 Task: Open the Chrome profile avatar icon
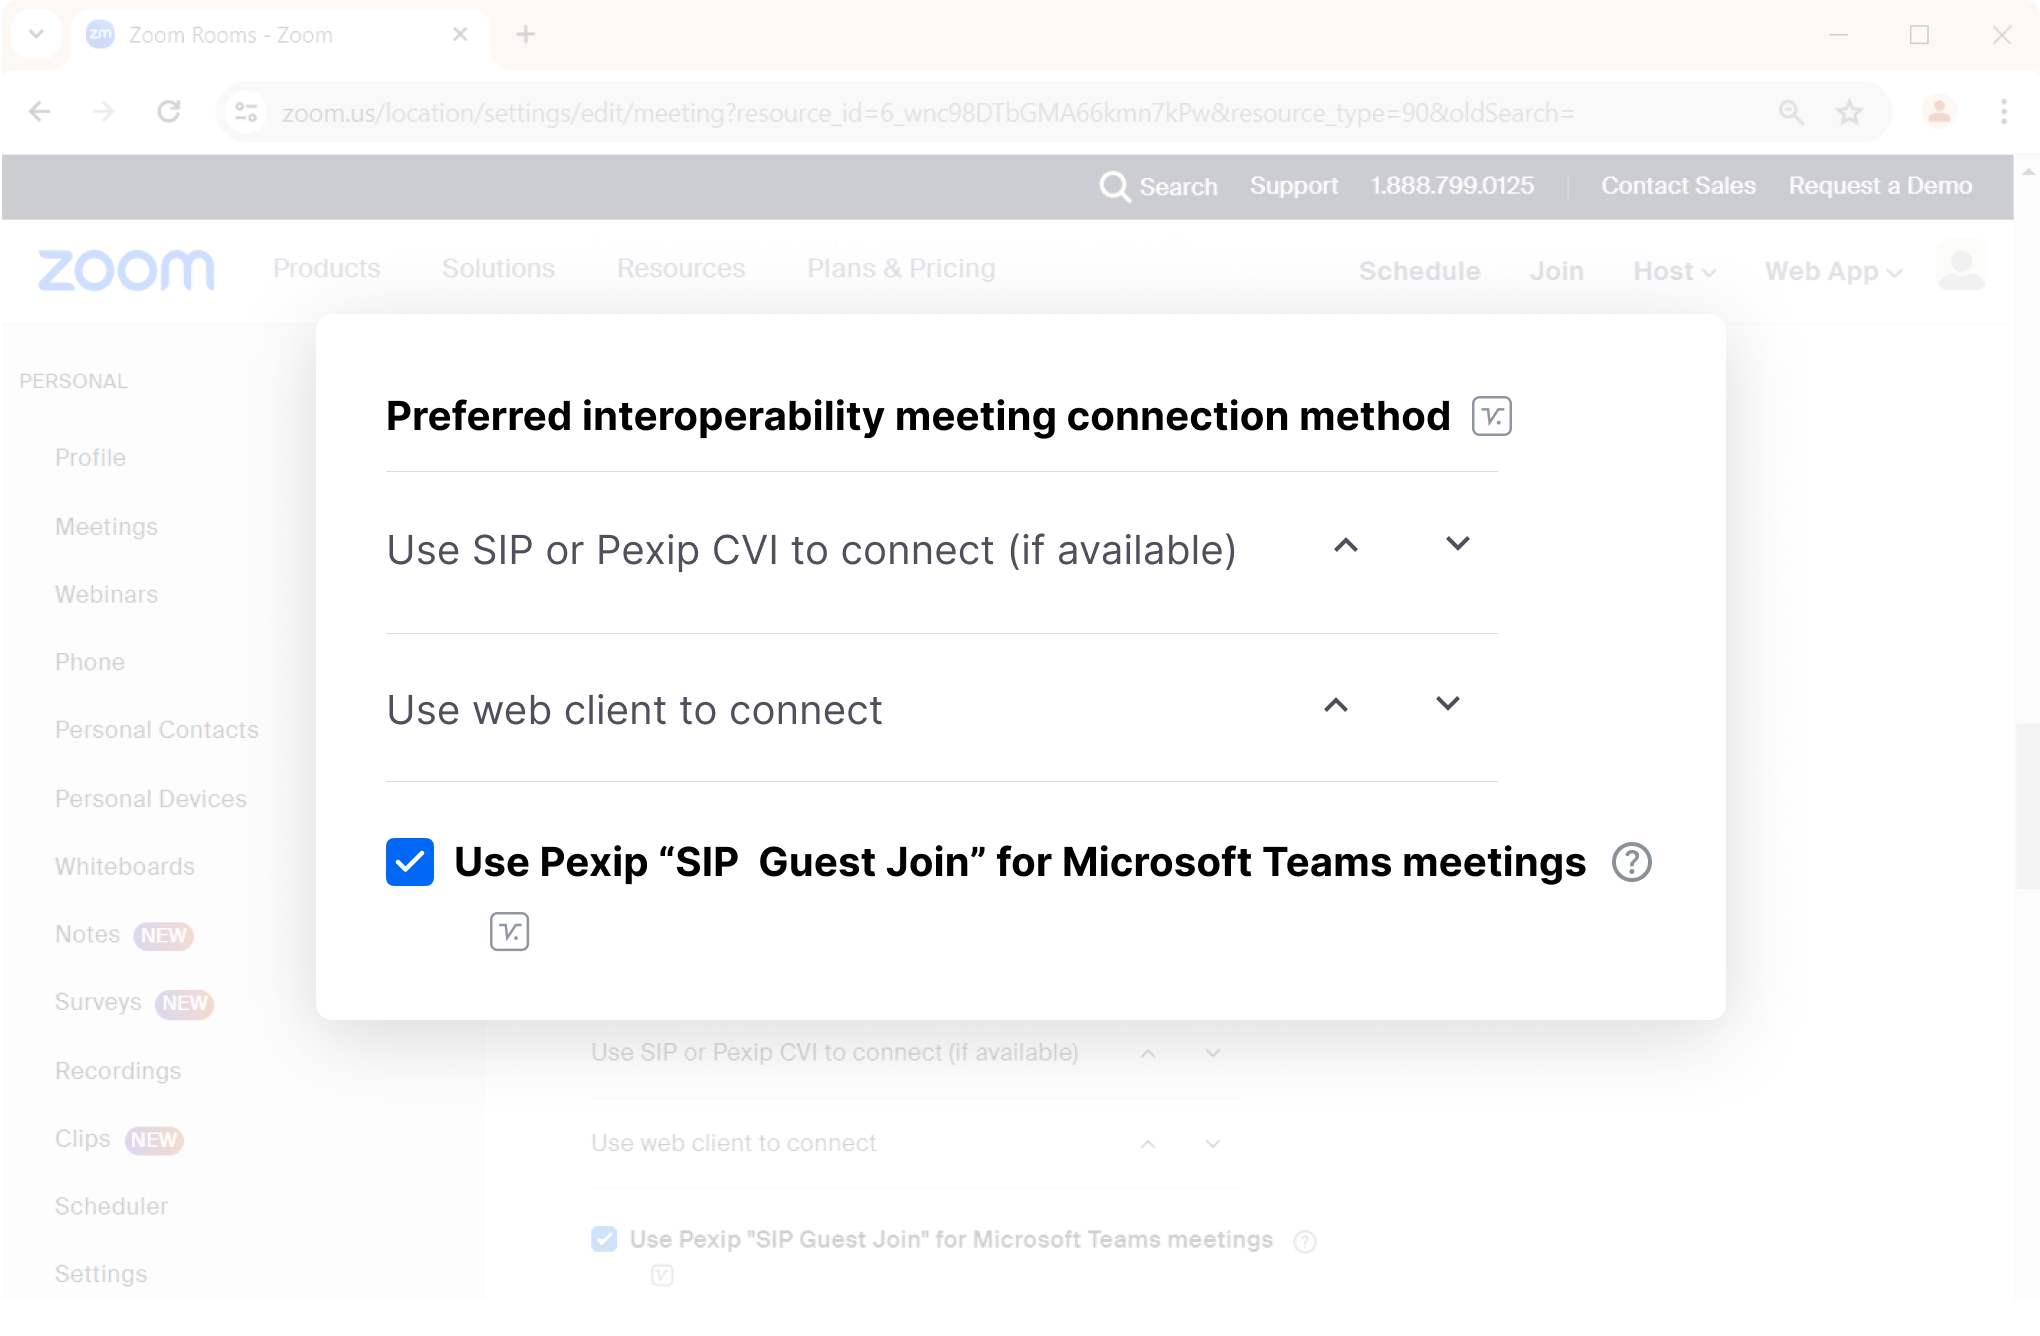pos(1939,112)
